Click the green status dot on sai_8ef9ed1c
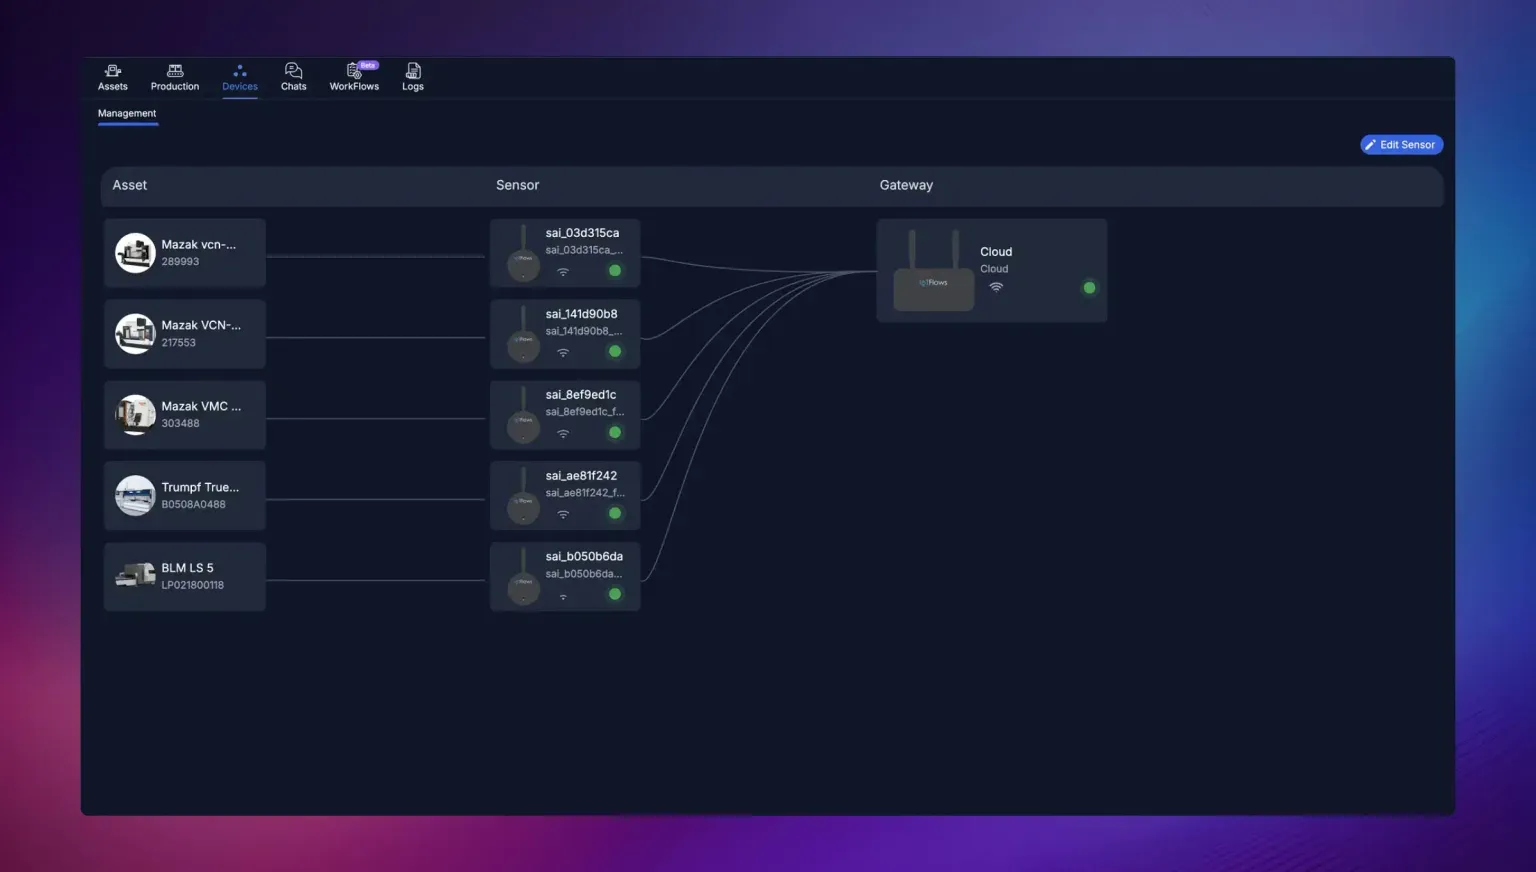This screenshot has width=1536, height=872. [615, 433]
